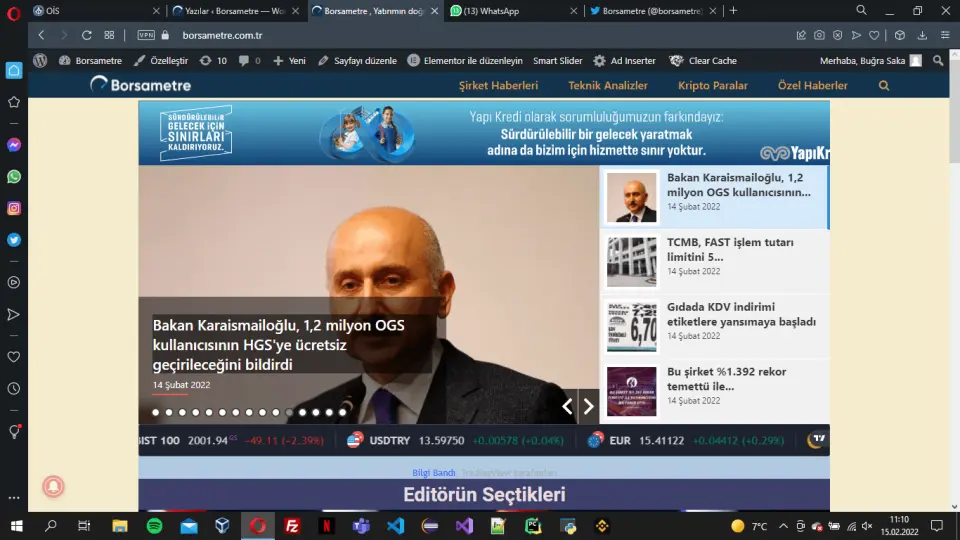Viewport: 960px width, 540px height.
Task: Switch to the WhatsApp browser tab
Action: pos(510,10)
